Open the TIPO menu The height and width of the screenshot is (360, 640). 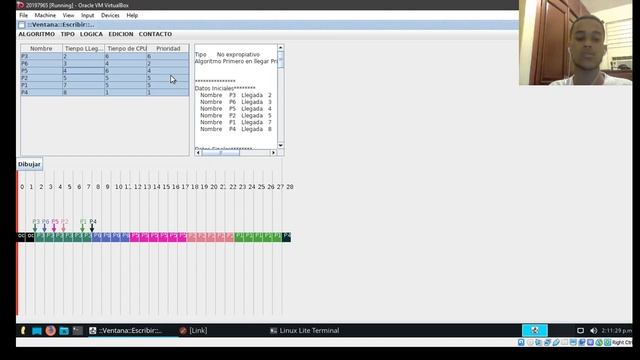pyautogui.click(x=67, y=34)
